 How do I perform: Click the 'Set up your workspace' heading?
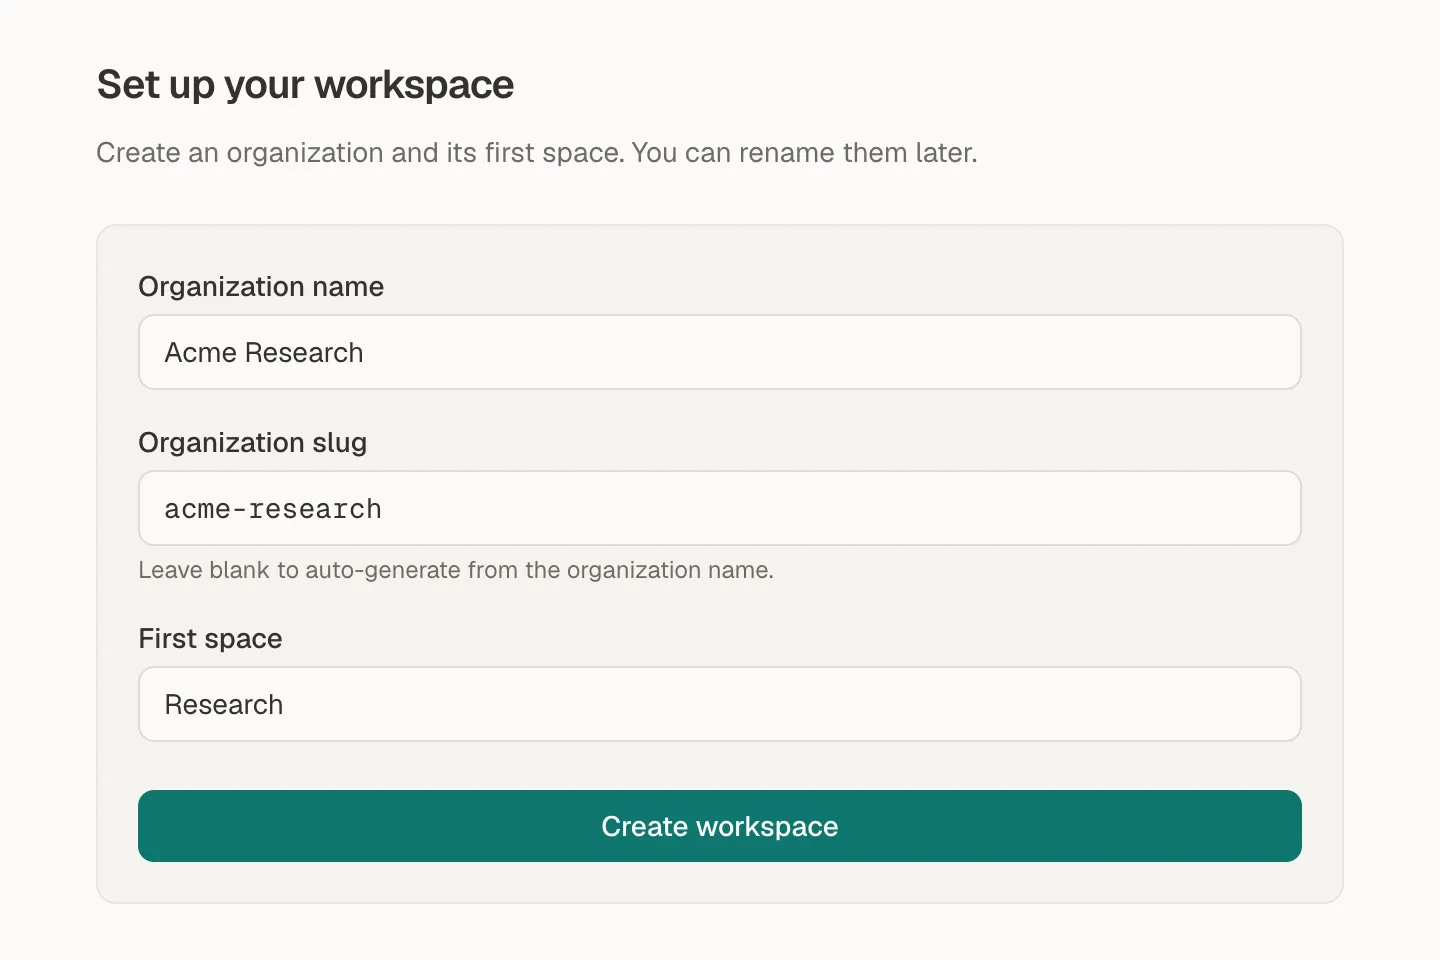[305, 85]
